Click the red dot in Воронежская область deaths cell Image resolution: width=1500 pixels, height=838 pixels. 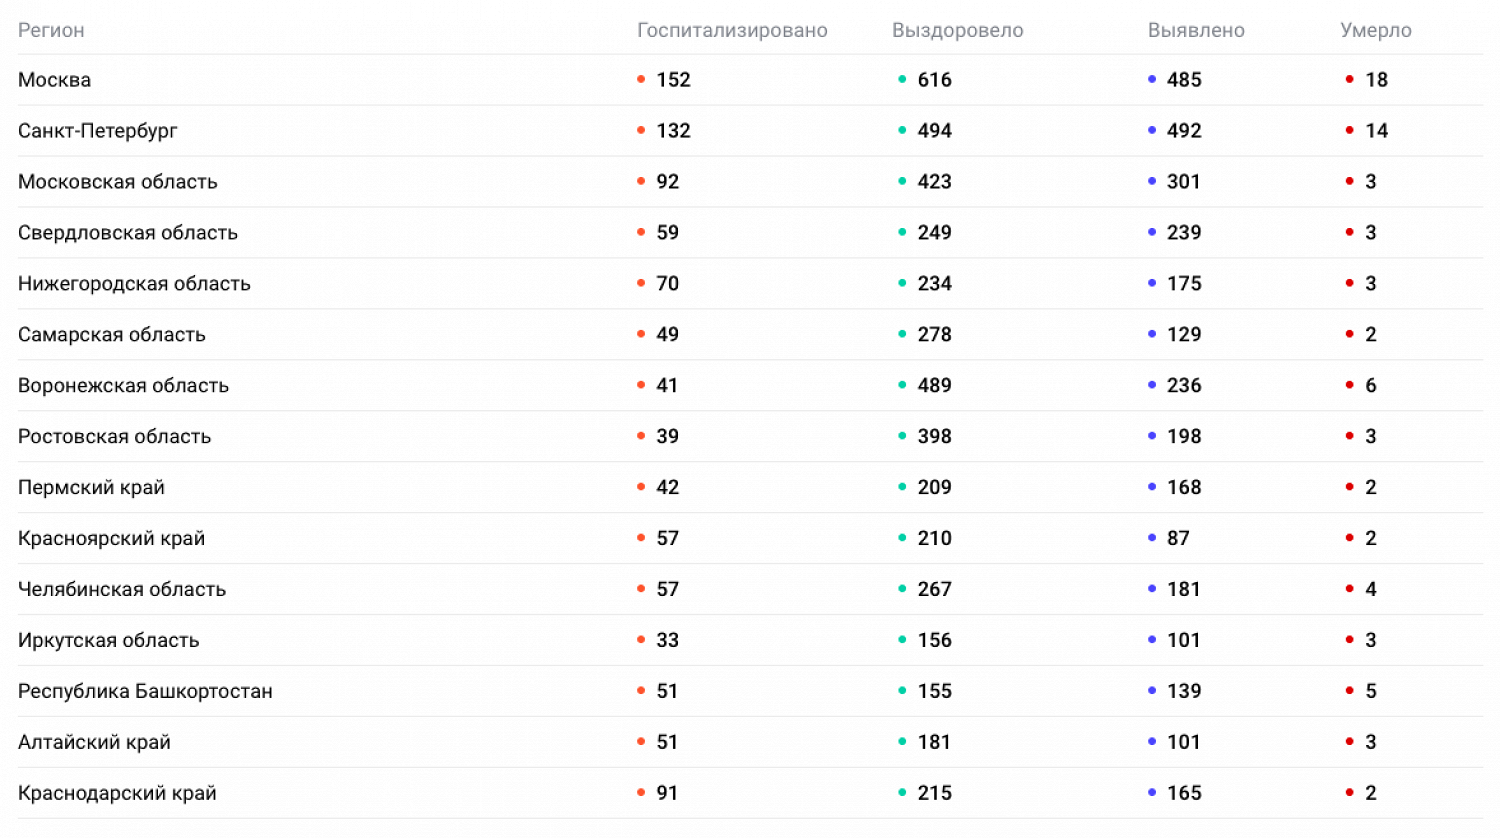point(1349,385)
